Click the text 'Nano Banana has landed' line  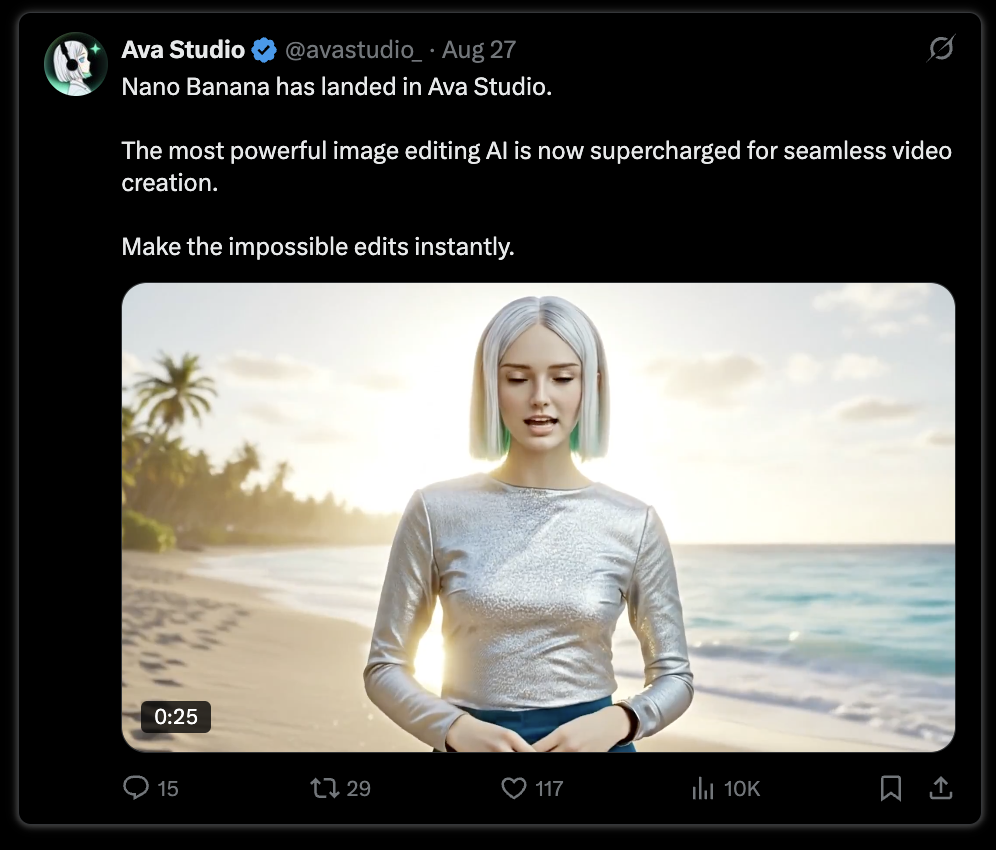pos(337,87)
